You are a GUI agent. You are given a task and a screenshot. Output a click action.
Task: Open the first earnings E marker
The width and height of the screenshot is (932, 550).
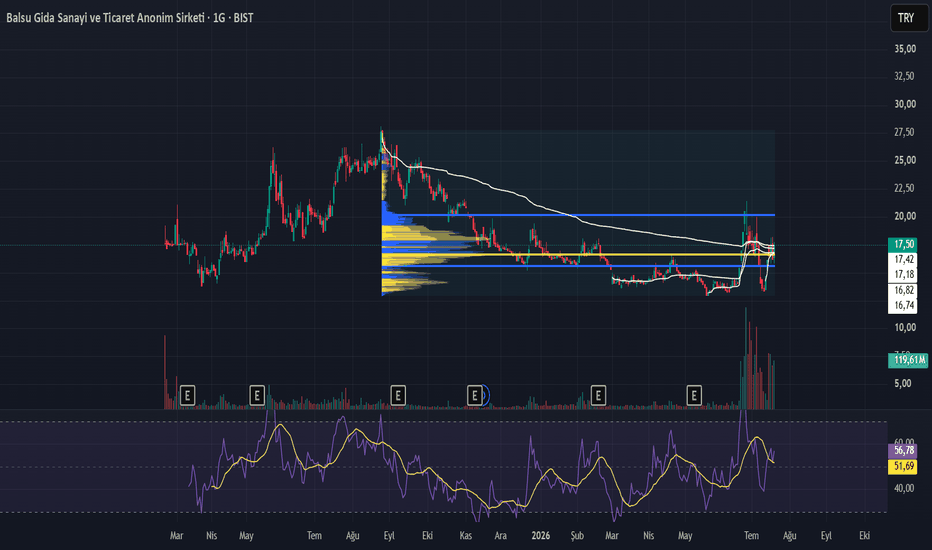pyautogui.click(x=187, y=395)
